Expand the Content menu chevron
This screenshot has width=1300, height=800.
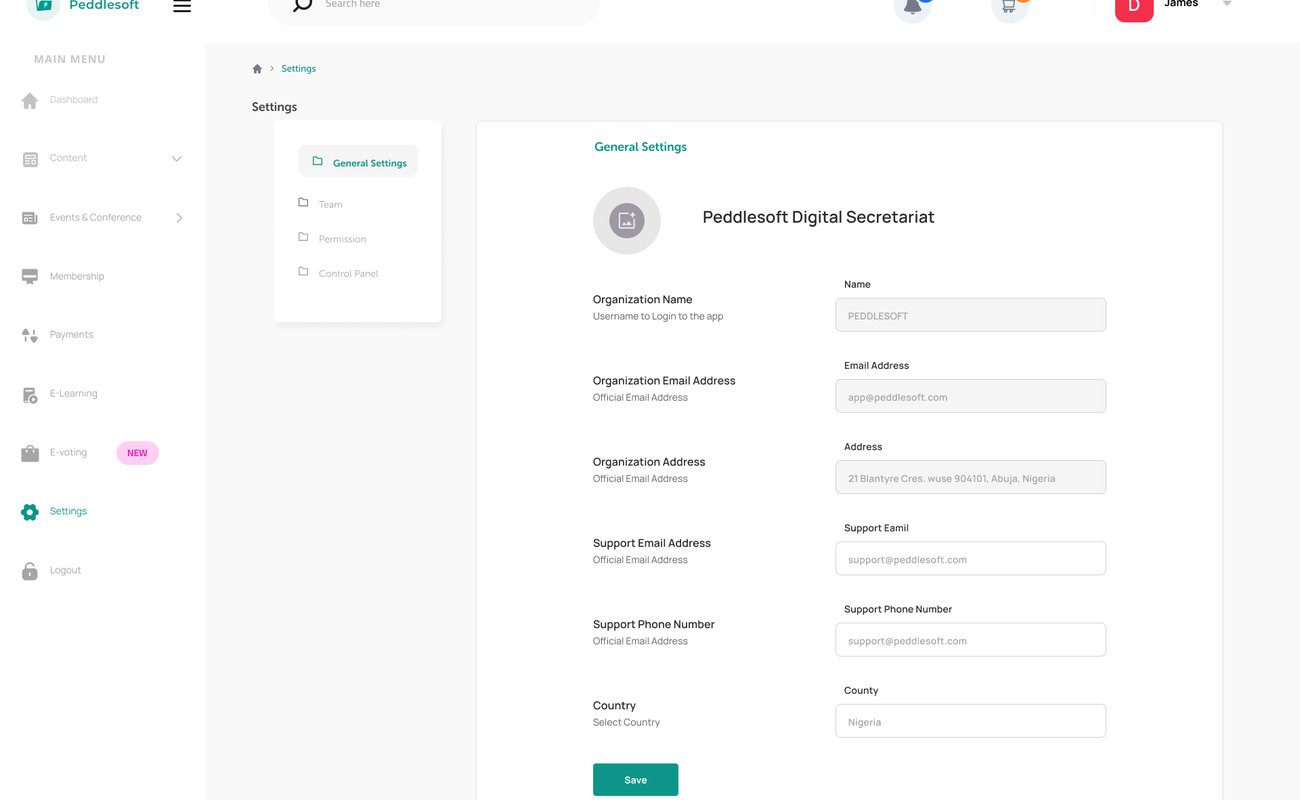click(x=177, y=159)
